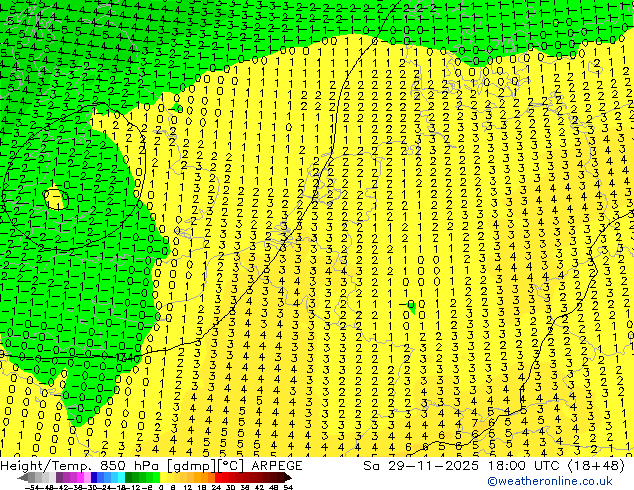Click the date 'Sa 29-11-2025'
Screen dimensions: 634x490
click(x=421, y=466)
